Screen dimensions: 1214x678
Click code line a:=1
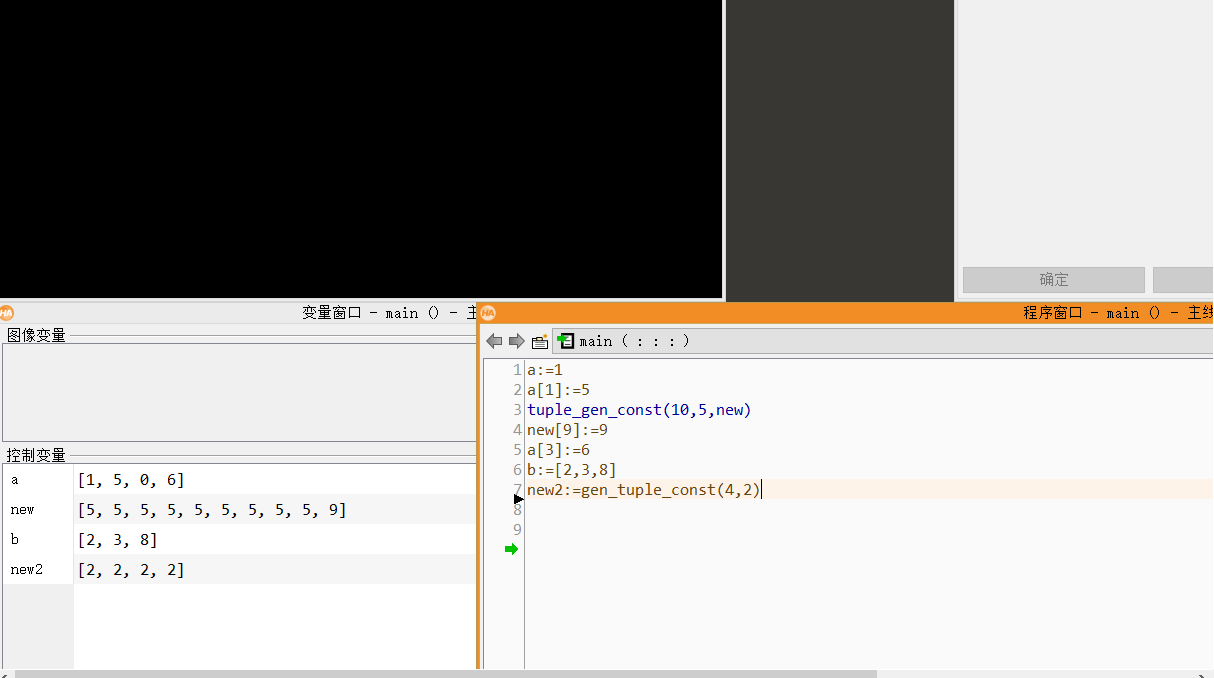click(545, 370)
